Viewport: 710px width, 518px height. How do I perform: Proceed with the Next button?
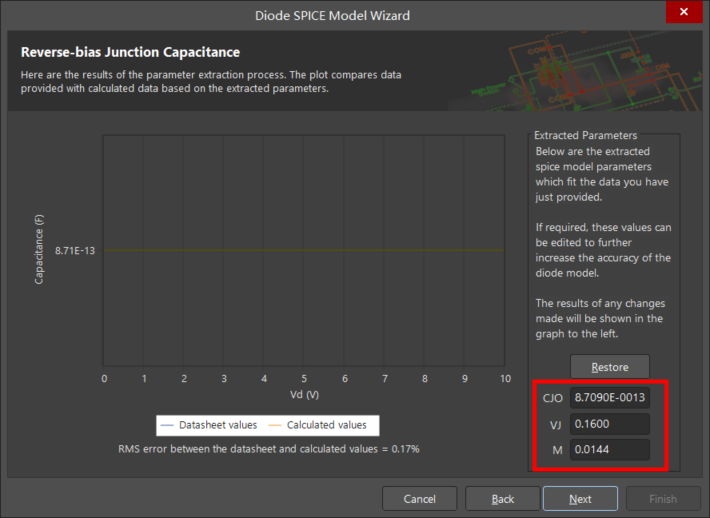580,498
